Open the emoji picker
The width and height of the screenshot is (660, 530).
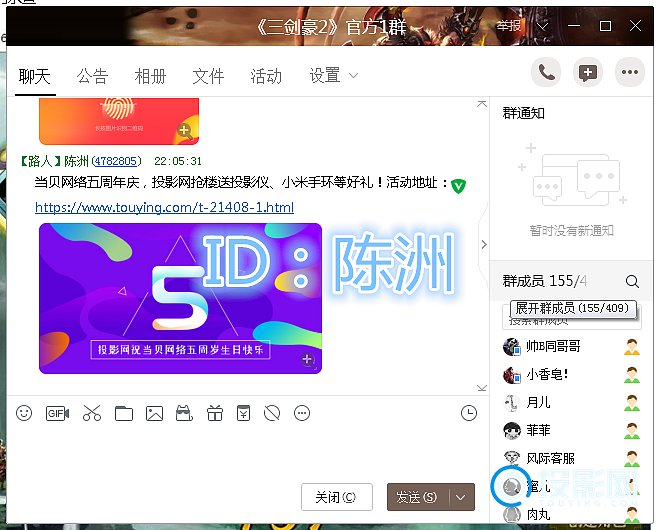click(x=24, y=413)
